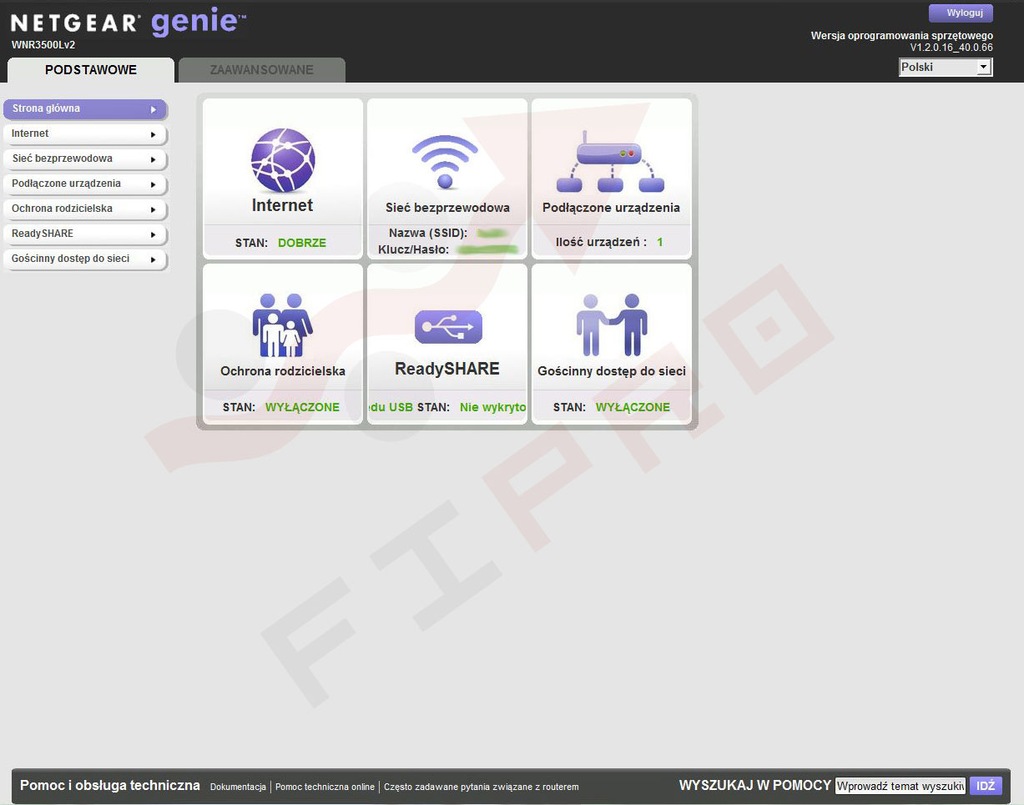Expand arrow on Strona główna menu item
The width and height of the screenshot is (1024, 805).
tap(153, 110)
